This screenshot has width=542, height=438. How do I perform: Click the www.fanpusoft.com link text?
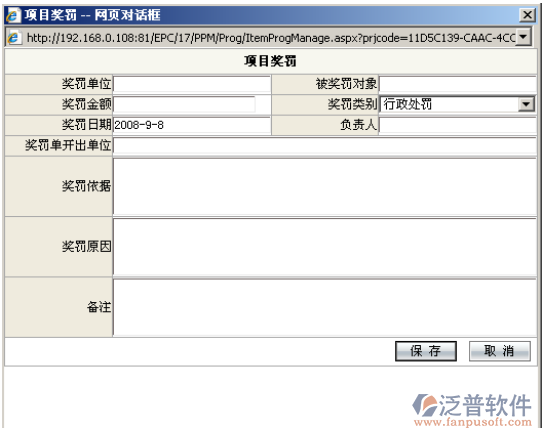(473, 422)
